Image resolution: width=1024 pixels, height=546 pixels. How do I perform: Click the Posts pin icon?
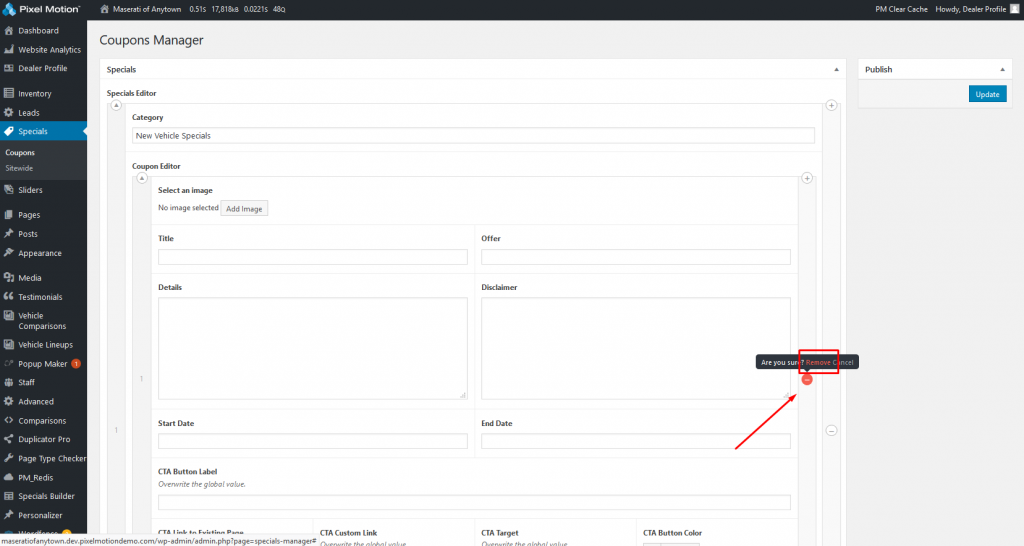(x=8, y=234)
